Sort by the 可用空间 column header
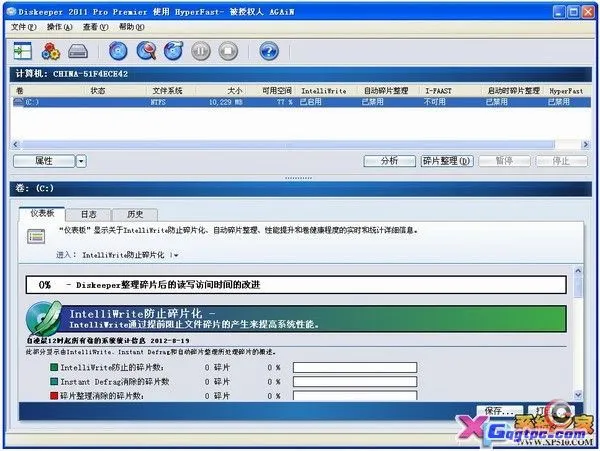The height and width of the screenshot is (451, 600). [x=272, y=91]
